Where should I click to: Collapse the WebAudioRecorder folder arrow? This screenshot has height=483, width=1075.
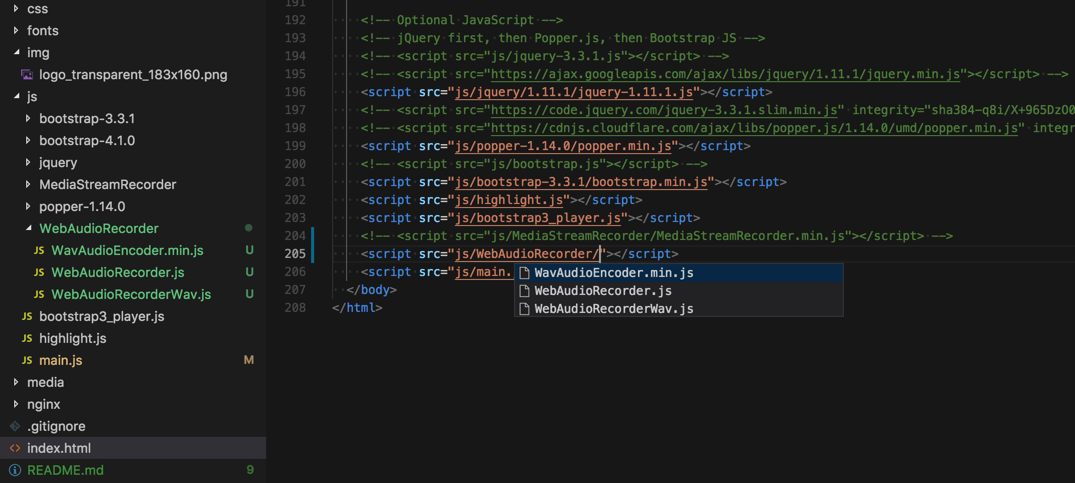[27, 228]
